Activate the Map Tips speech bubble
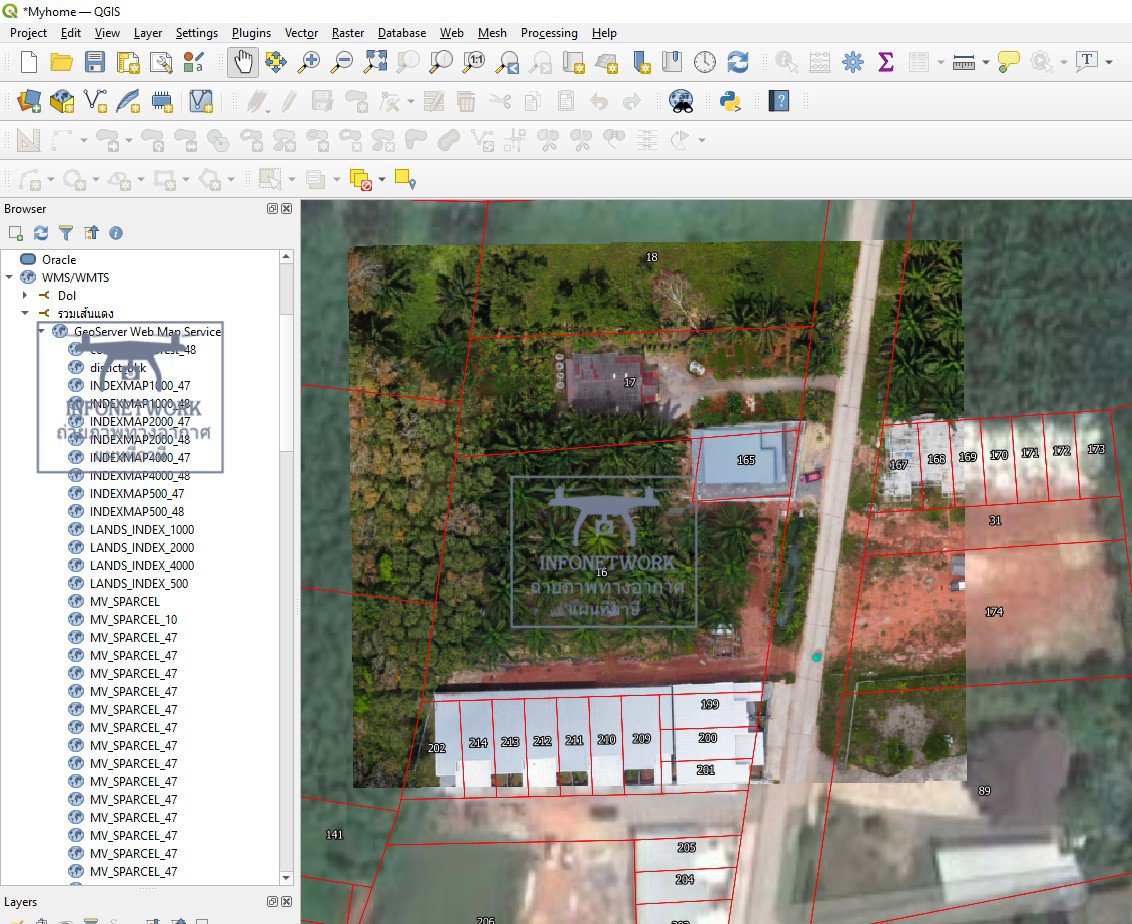Image resolution: width=1132 pixels, height=924 pixels. pyautogui.click(x=1009, y=62)
